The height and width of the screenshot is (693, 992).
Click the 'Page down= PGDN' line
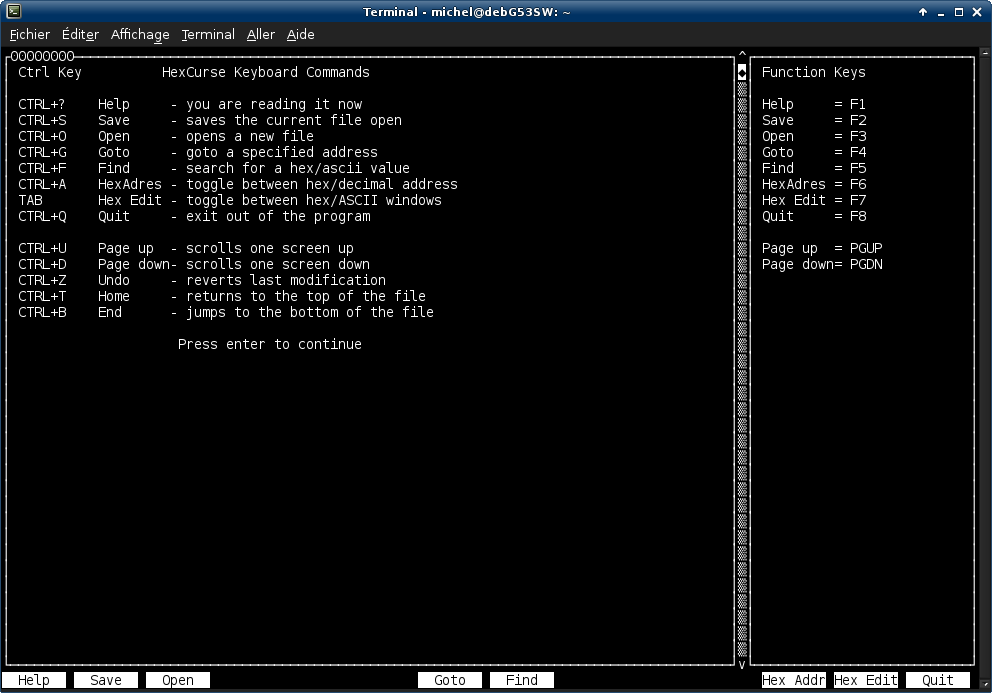(822, 265)
